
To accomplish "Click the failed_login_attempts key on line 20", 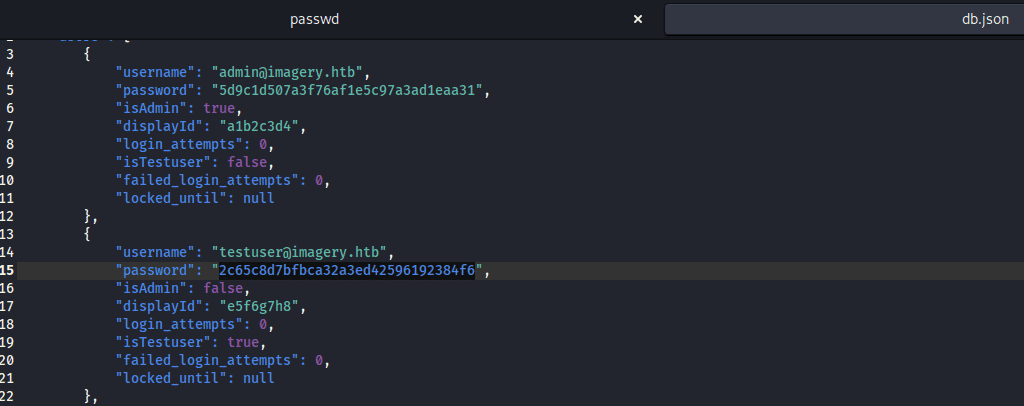I will coord(210,360).
